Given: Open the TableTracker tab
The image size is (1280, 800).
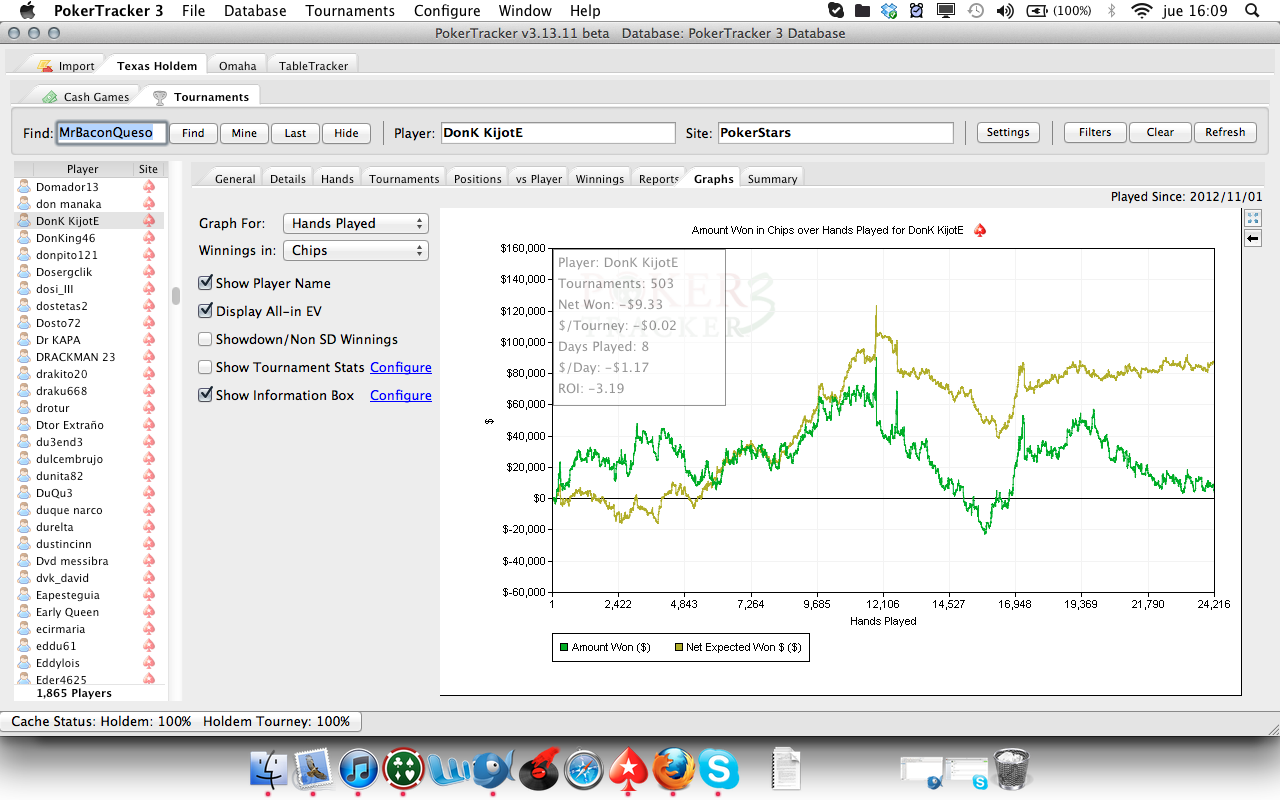Looking at the screenshot, I should (x=314, y=66).
